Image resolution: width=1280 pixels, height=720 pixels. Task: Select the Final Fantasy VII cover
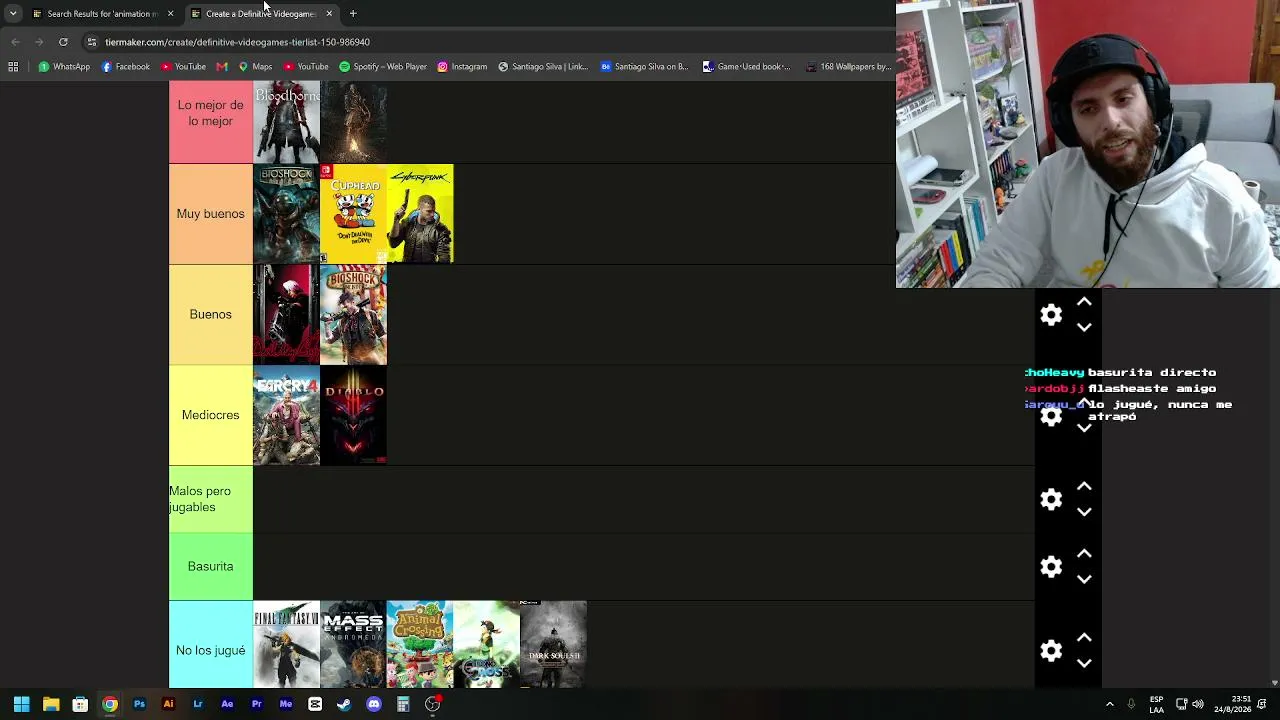pyautogui.click(x=286, y=644)
